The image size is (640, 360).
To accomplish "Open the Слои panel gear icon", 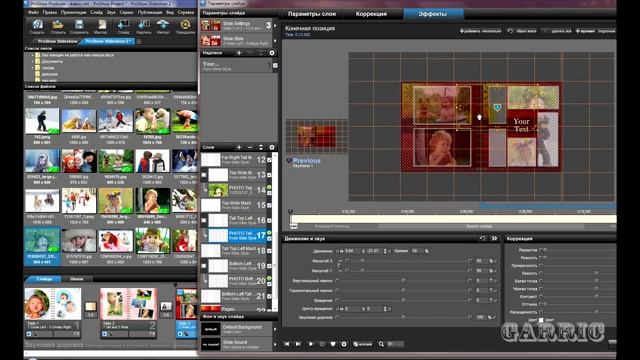I will pos(272,147).
